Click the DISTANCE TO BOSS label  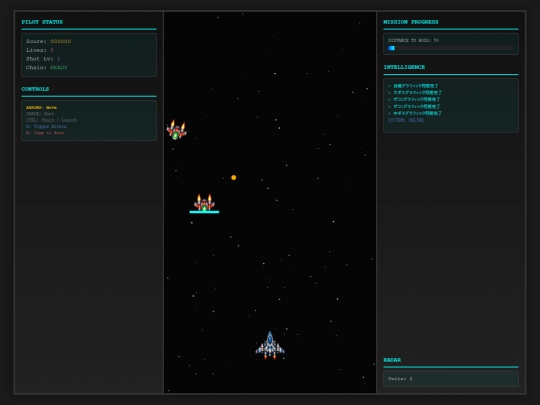pyautogui.click(x=413, y=40)
